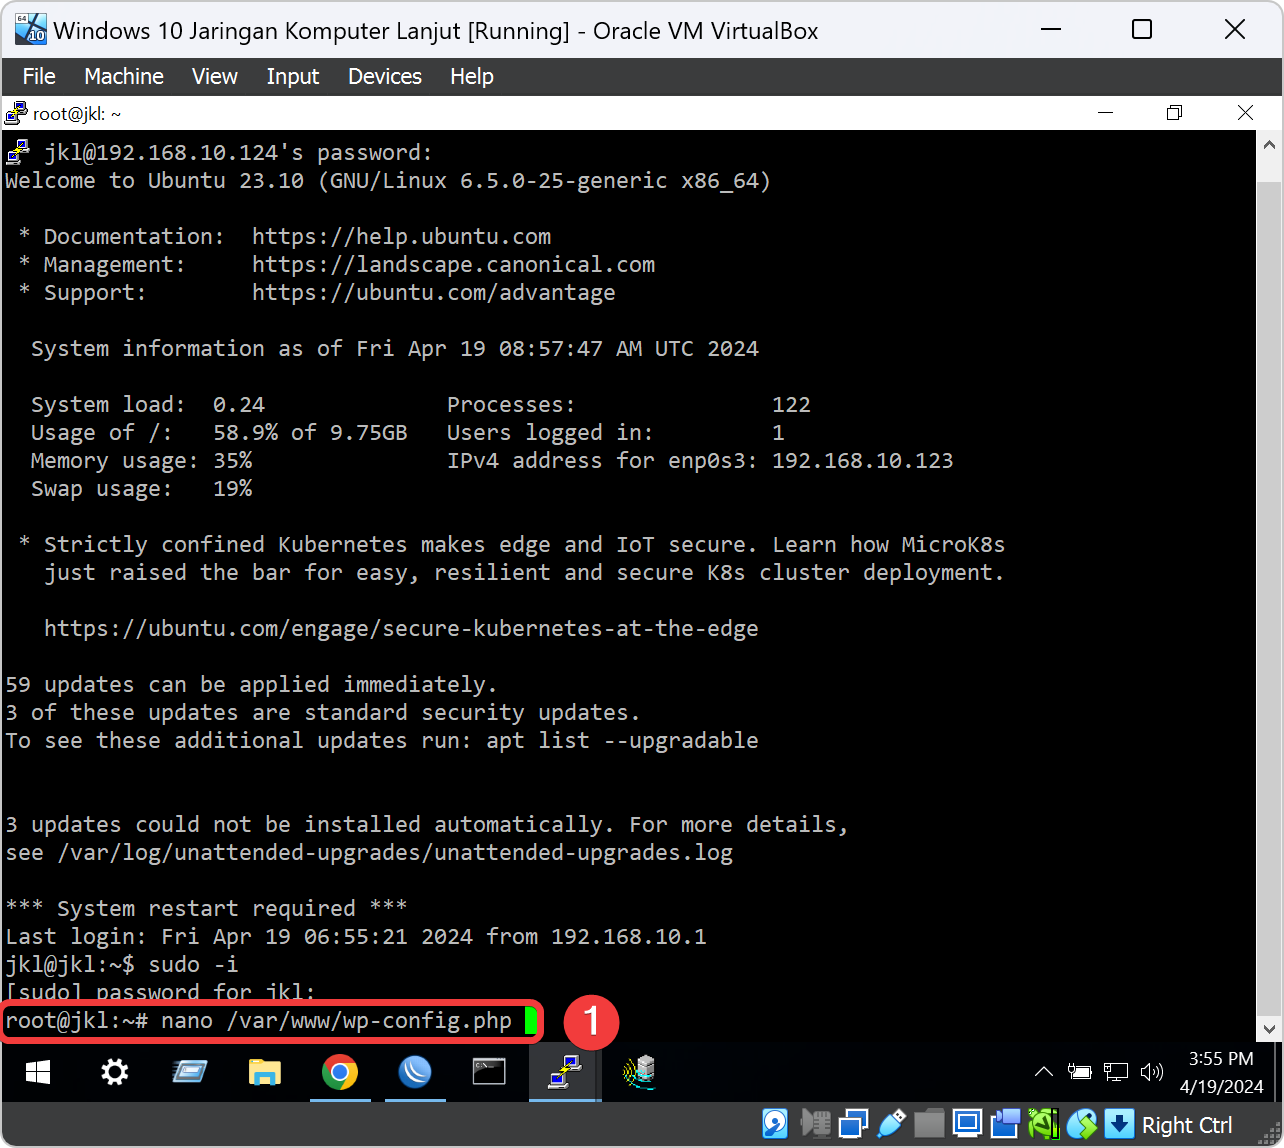
Task: Open the clock showing 3:55 PM
Action: (1221, 1072)
